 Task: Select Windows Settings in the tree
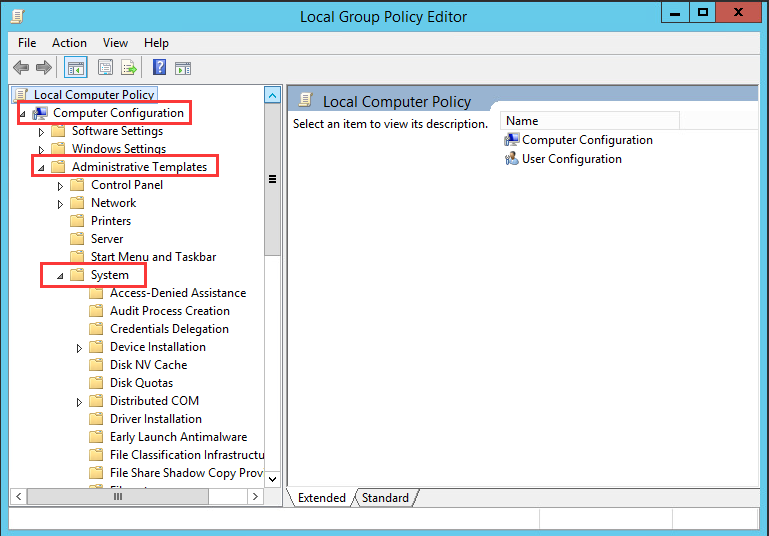coord(119,149)
